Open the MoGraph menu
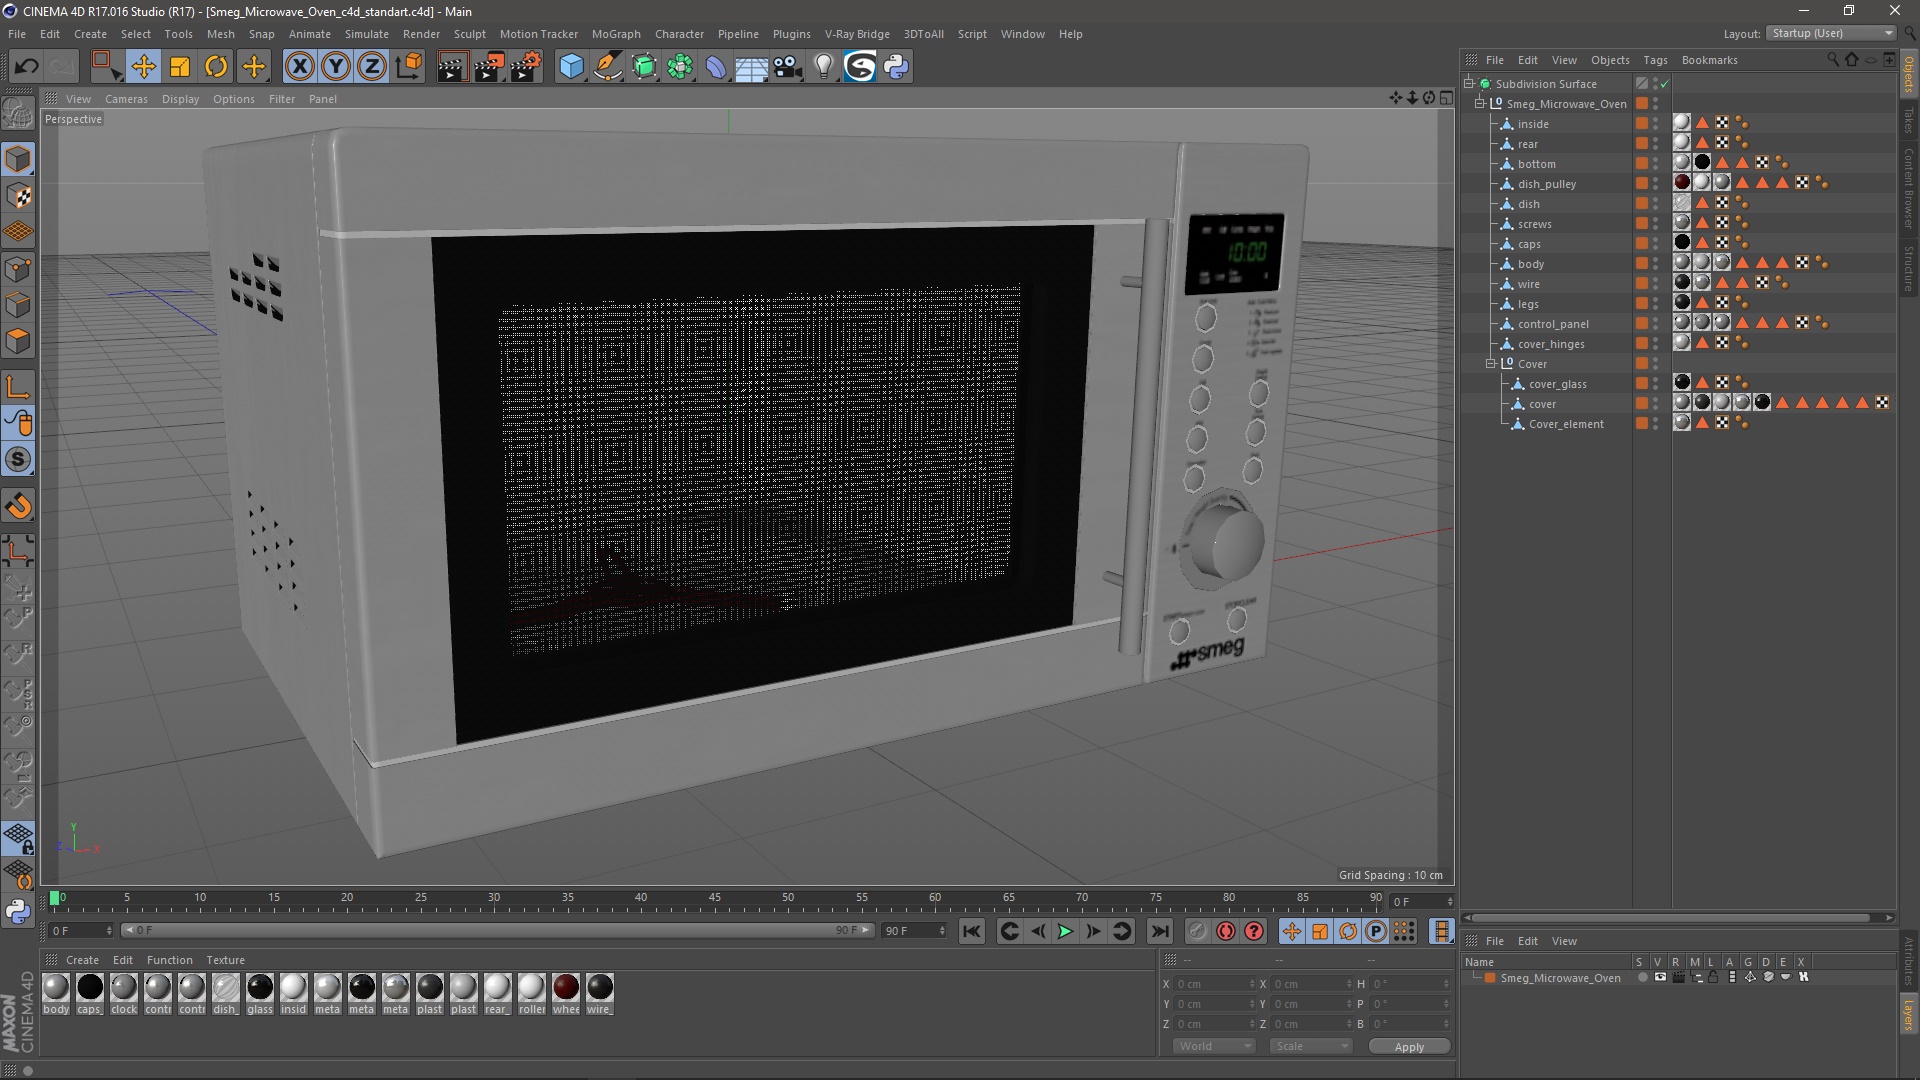Image resolution: width=1920 pixels, height=1080 pixels. point(615,34)
